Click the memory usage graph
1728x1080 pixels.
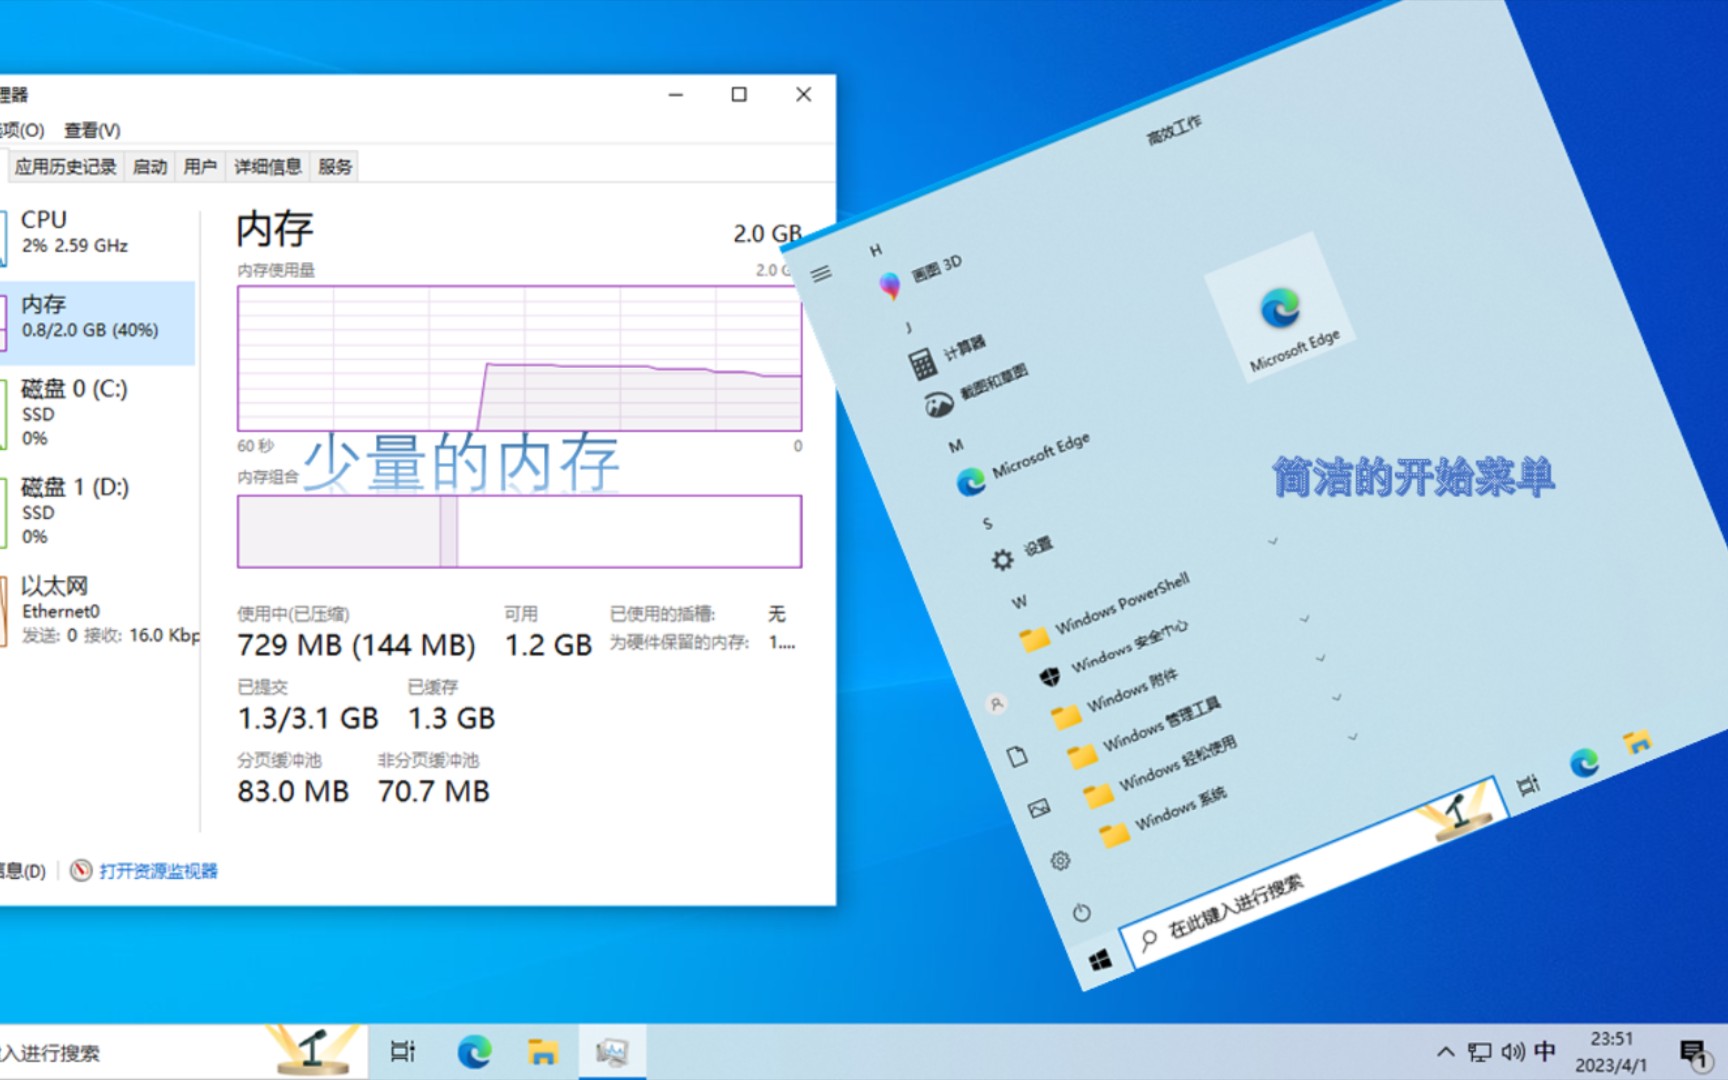tap(519, 358)
